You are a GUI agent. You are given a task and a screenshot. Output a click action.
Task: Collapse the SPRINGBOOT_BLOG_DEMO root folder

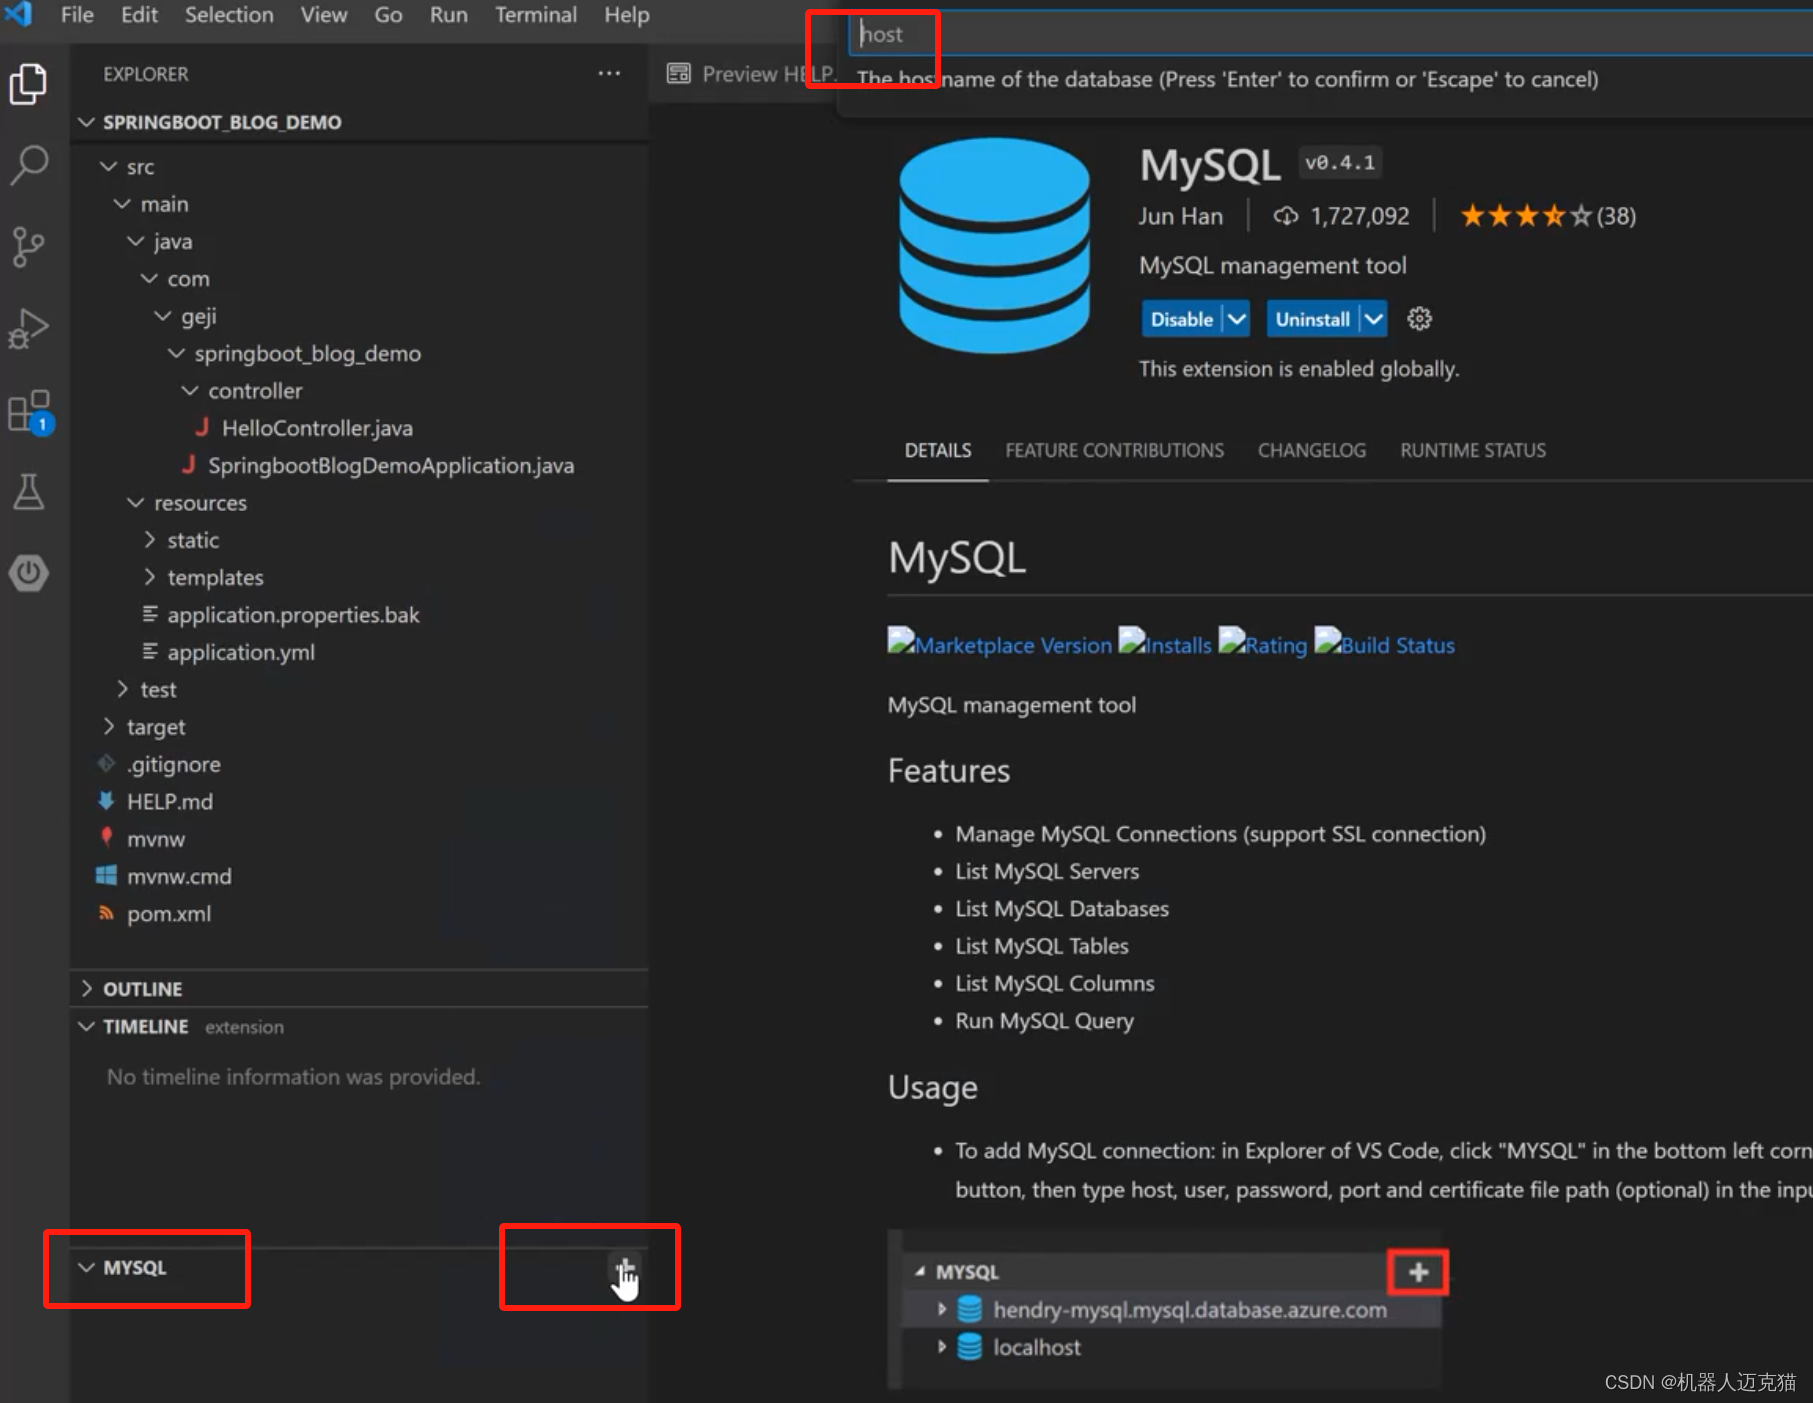coord(87,122)
